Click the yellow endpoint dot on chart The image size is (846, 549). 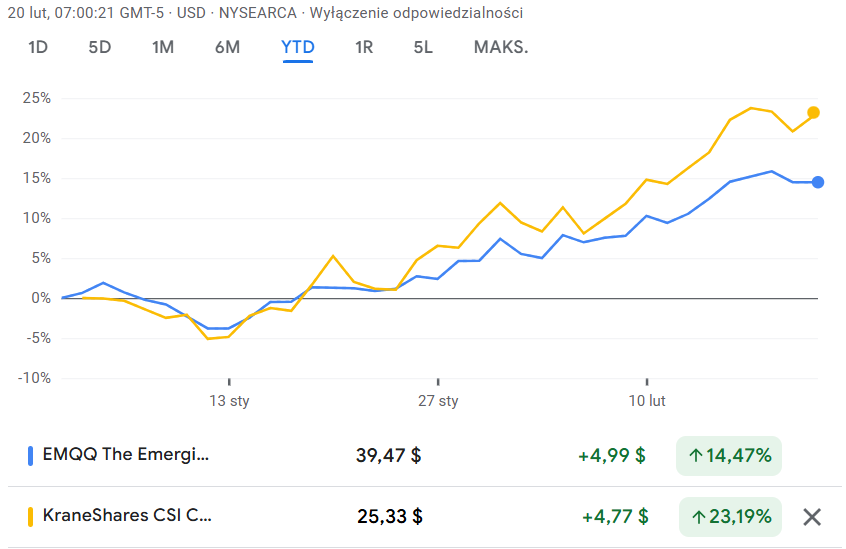click(813, 112)
